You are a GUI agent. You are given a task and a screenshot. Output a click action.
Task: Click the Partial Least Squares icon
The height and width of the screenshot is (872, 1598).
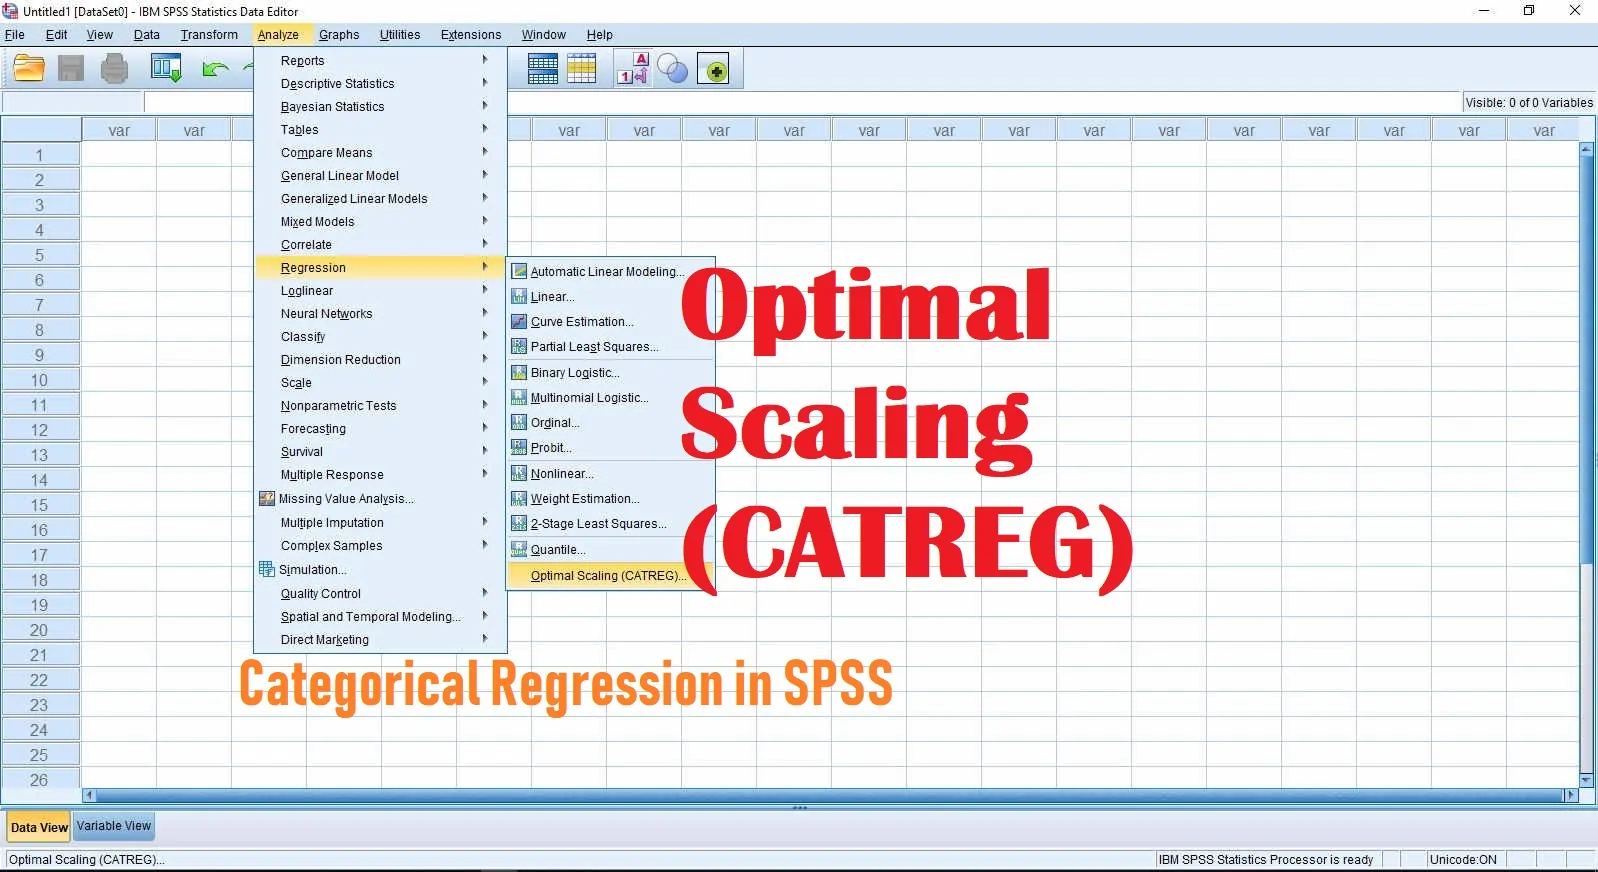coord(519,346)
